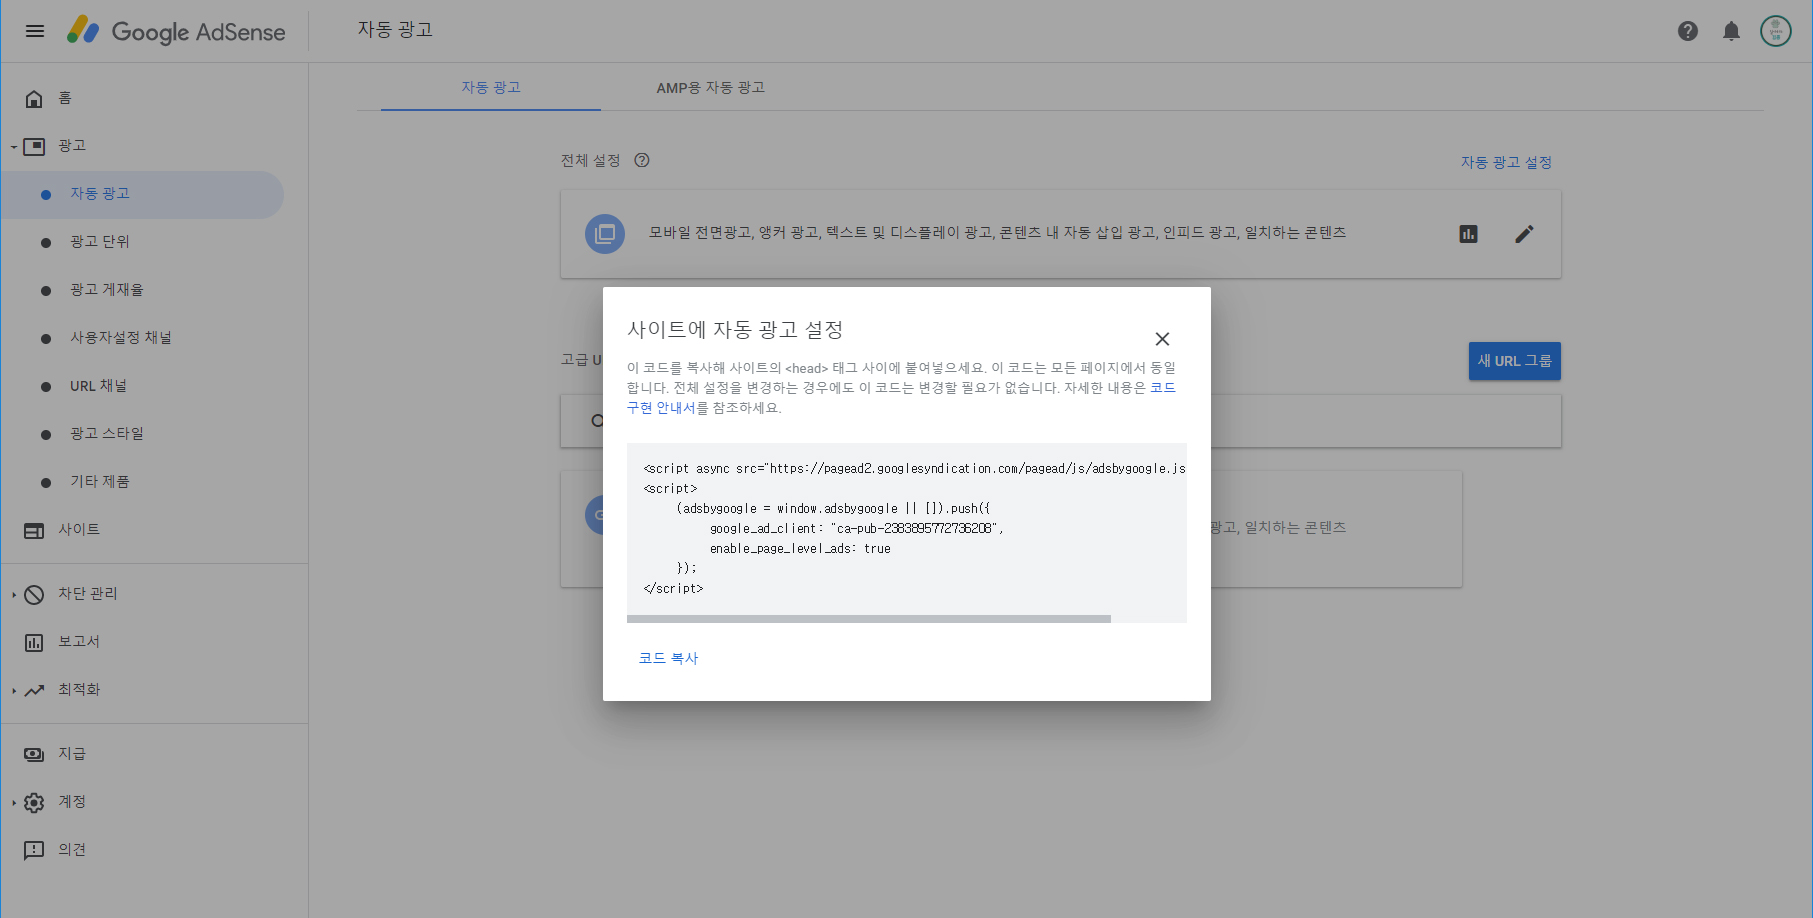
Task: Click the ad formats description in global settings
Action: (x=997, y=233)
